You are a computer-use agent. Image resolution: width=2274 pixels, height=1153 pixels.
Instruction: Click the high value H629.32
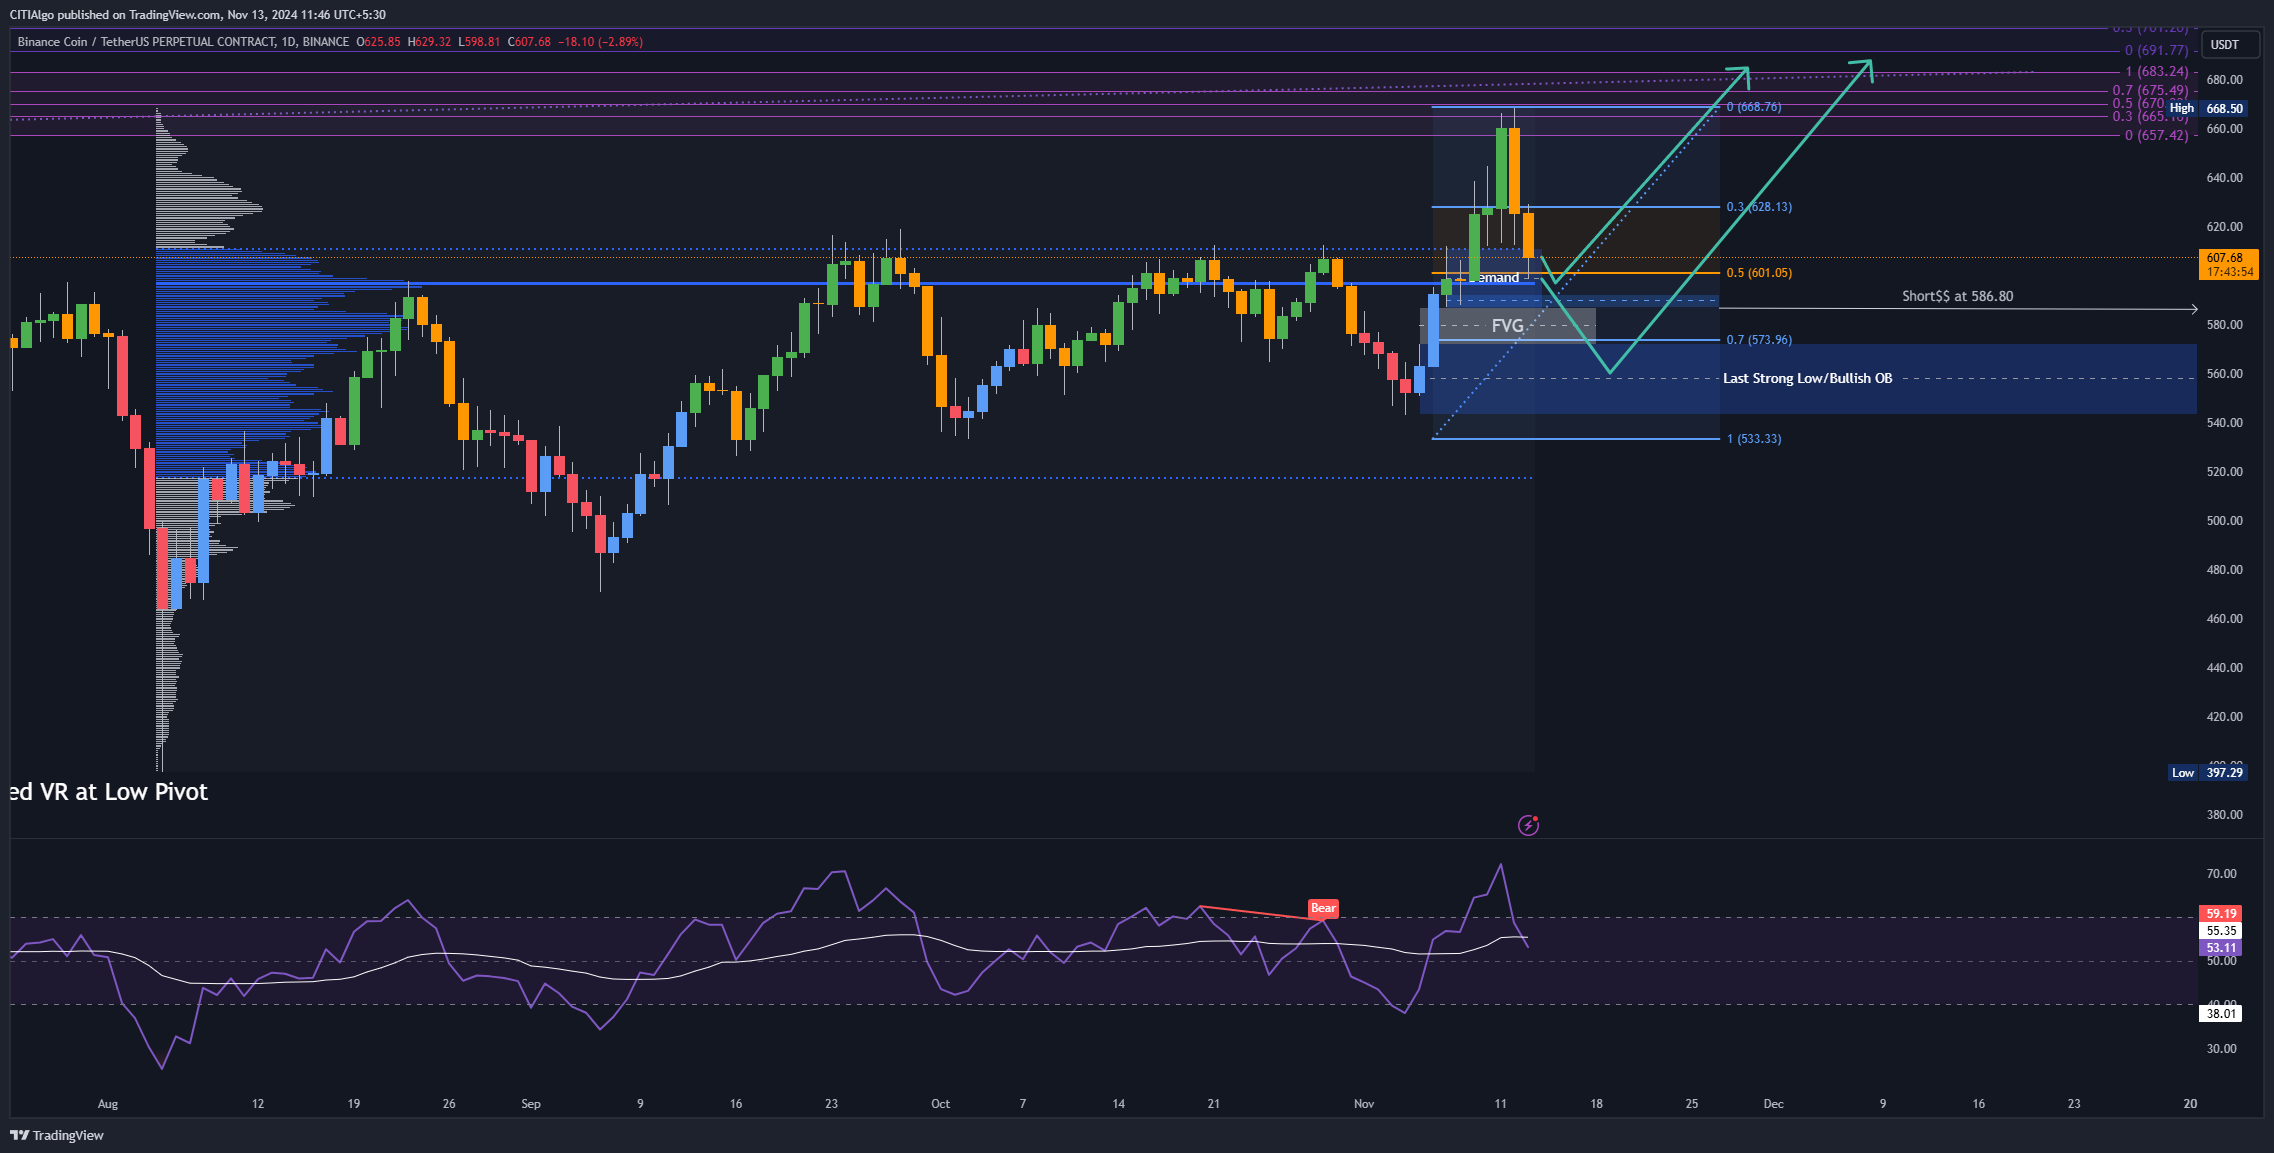point(429,42)
